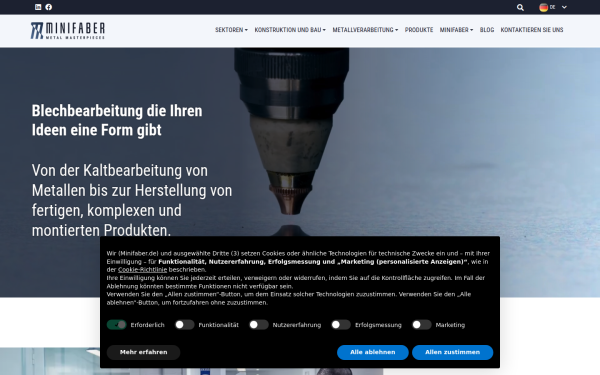Click the Minifaber logo
The height and width of the screenshot is (375, 600).
coord(68,31)
